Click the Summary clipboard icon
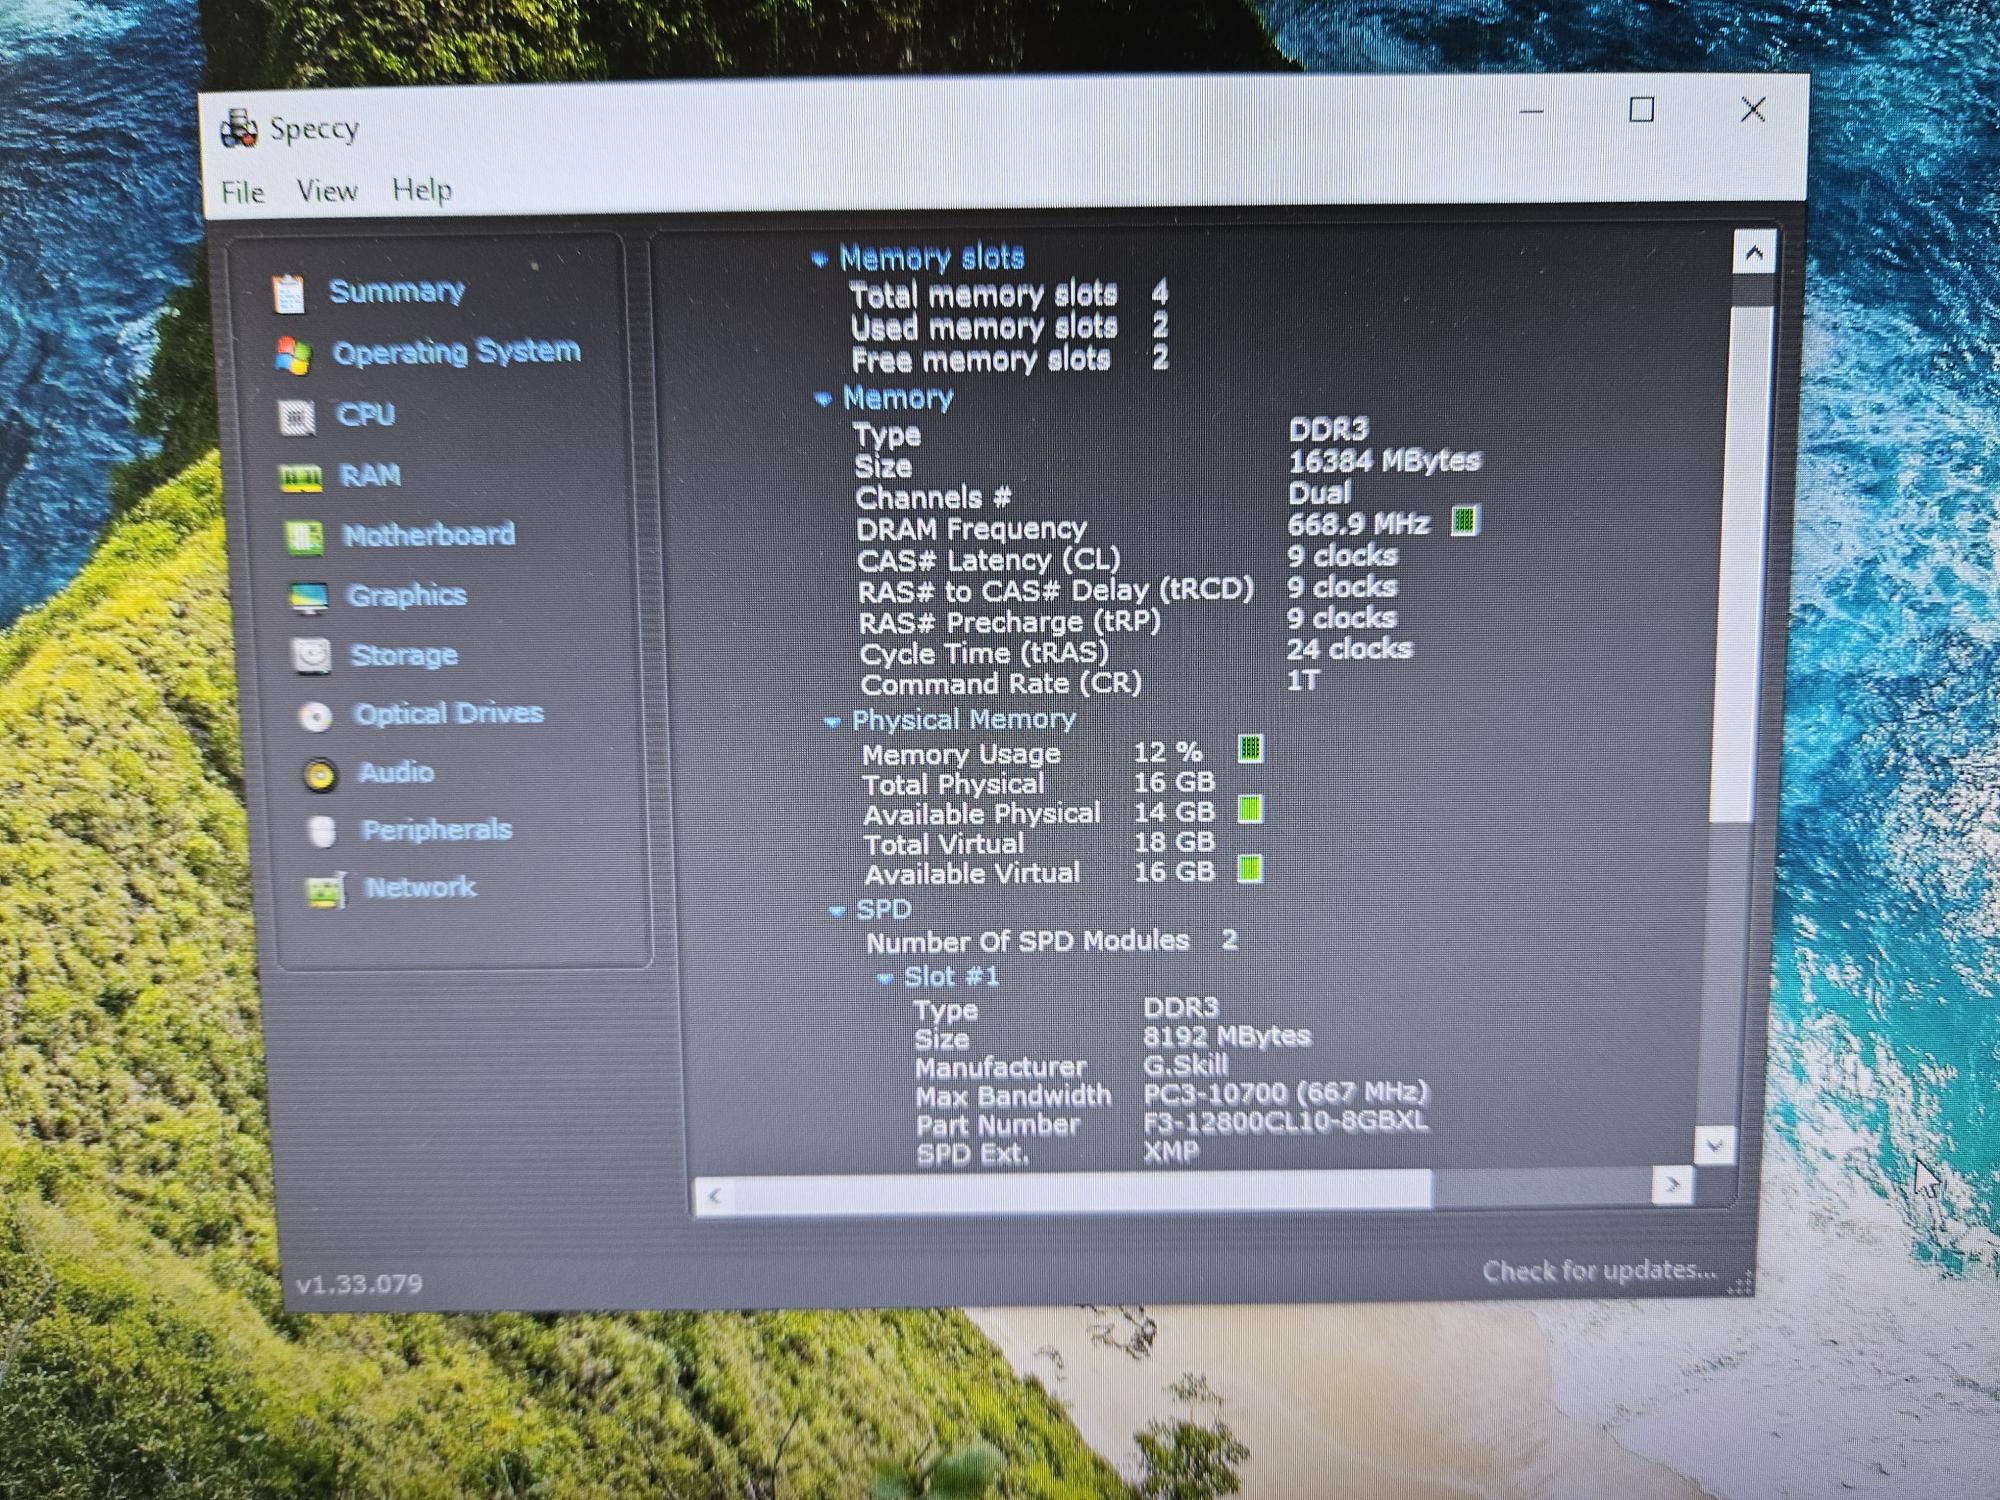 tap(288, 294)
